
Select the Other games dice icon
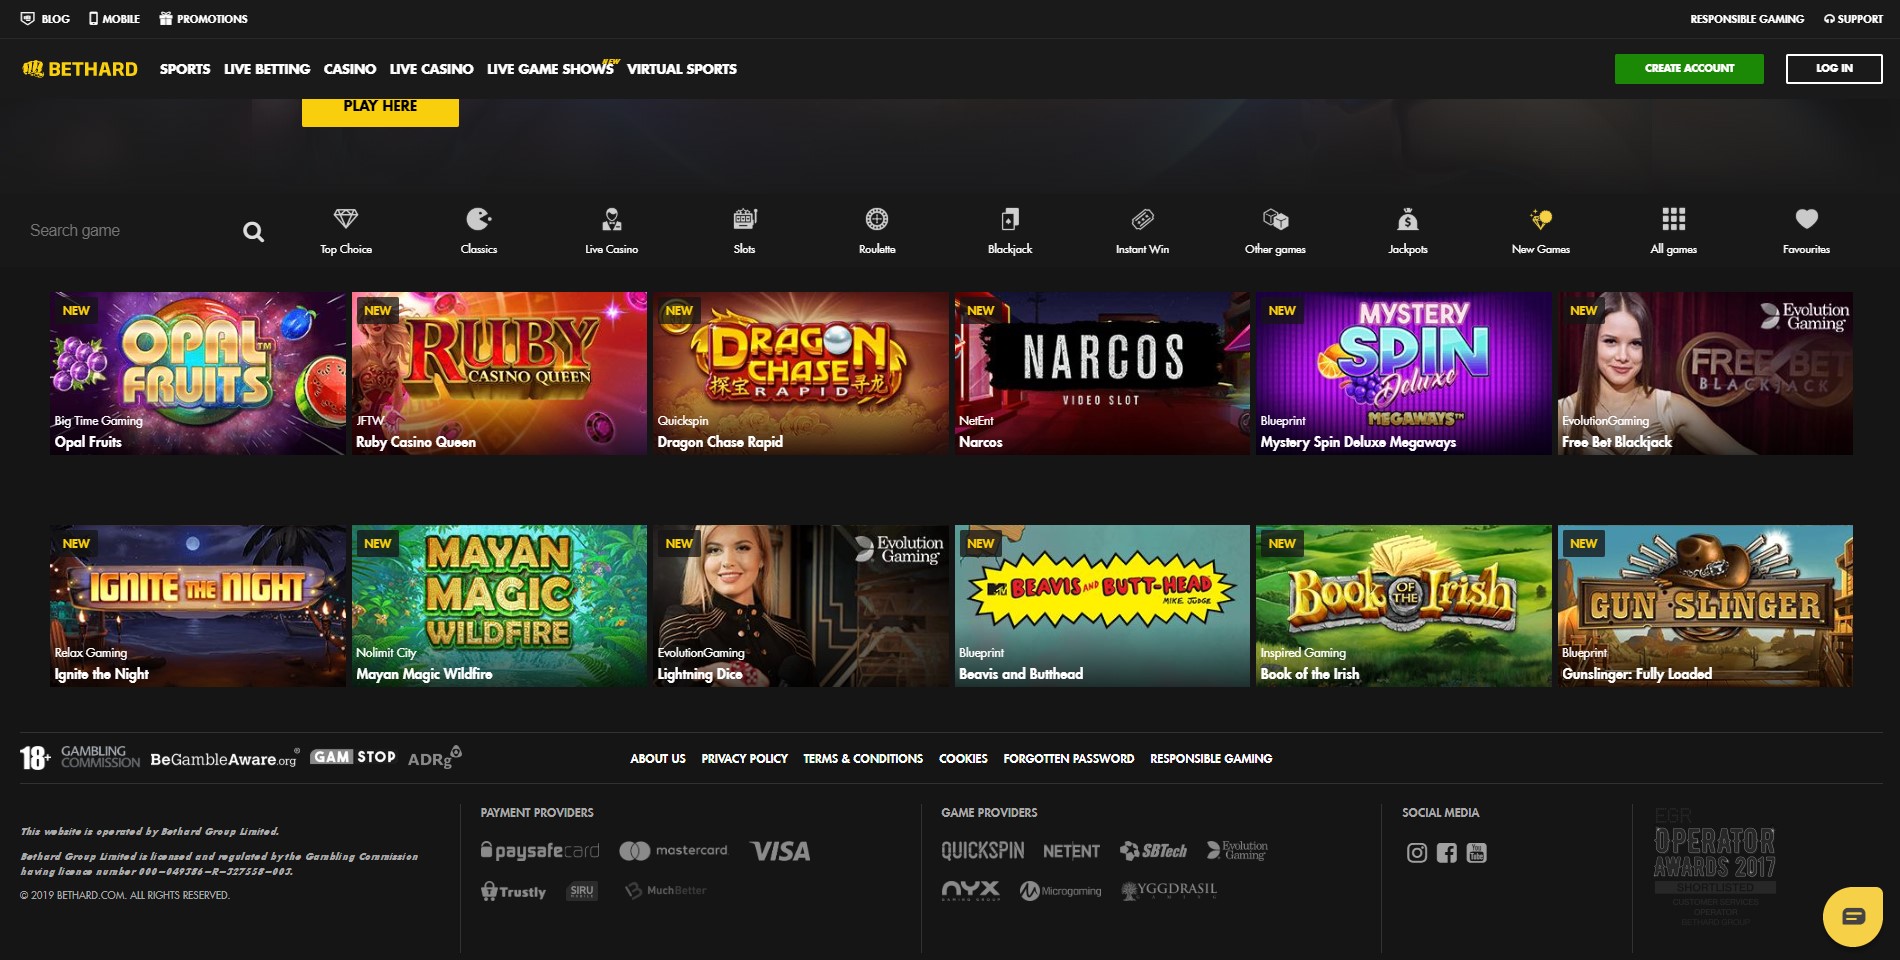click(x=1275, y=231)
